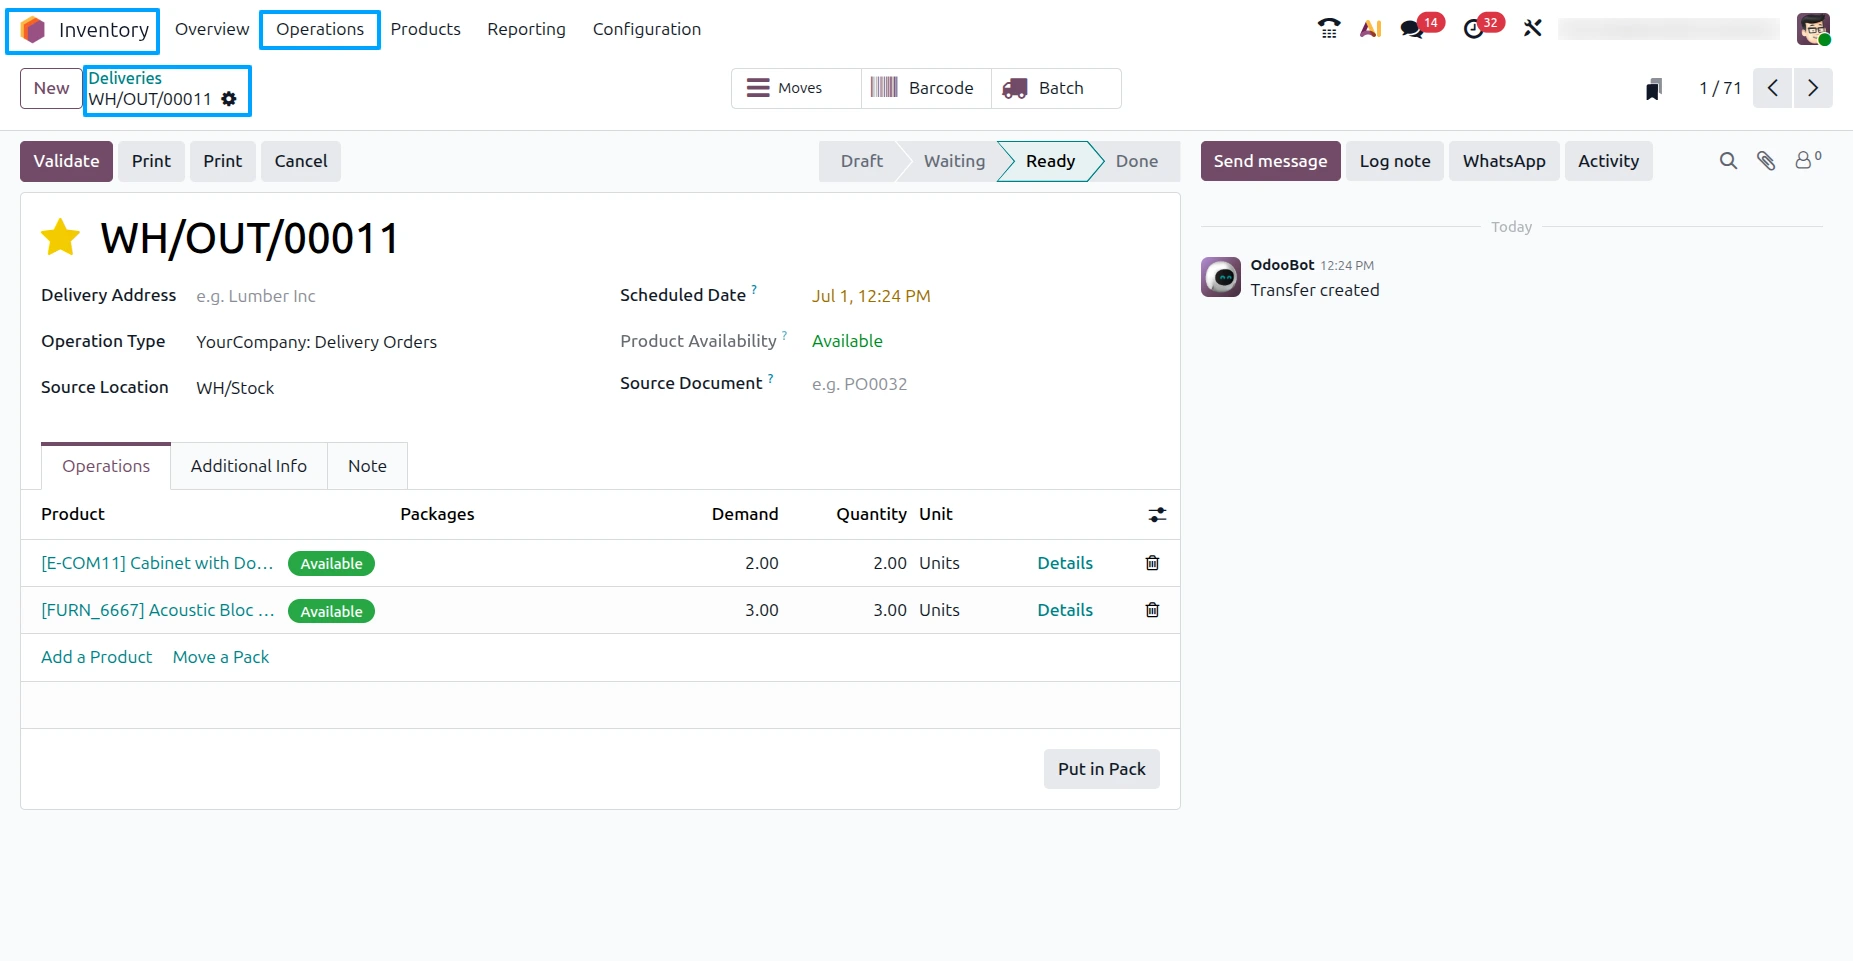Delete the Cabinet with Doors line via the trash icon
The height and width of the screenshot is (961, 1853).
[x=1152, y=563]
